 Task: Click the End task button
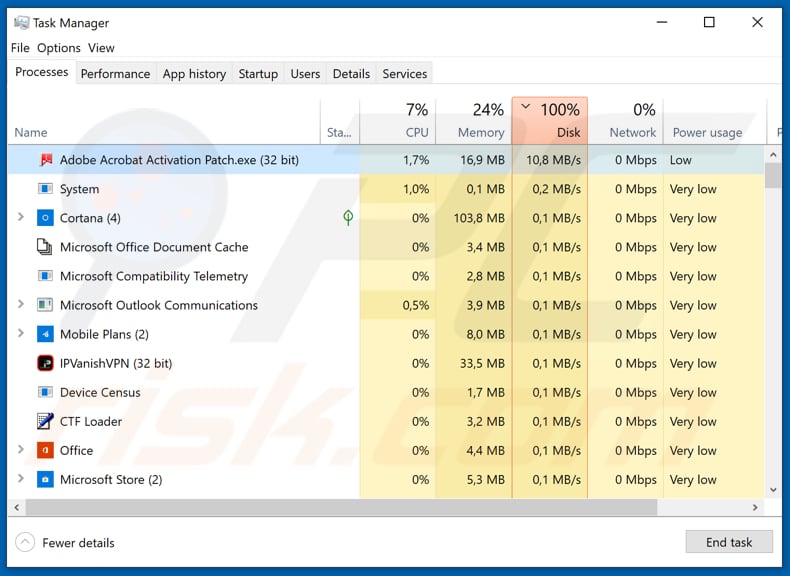coord(729,542)
